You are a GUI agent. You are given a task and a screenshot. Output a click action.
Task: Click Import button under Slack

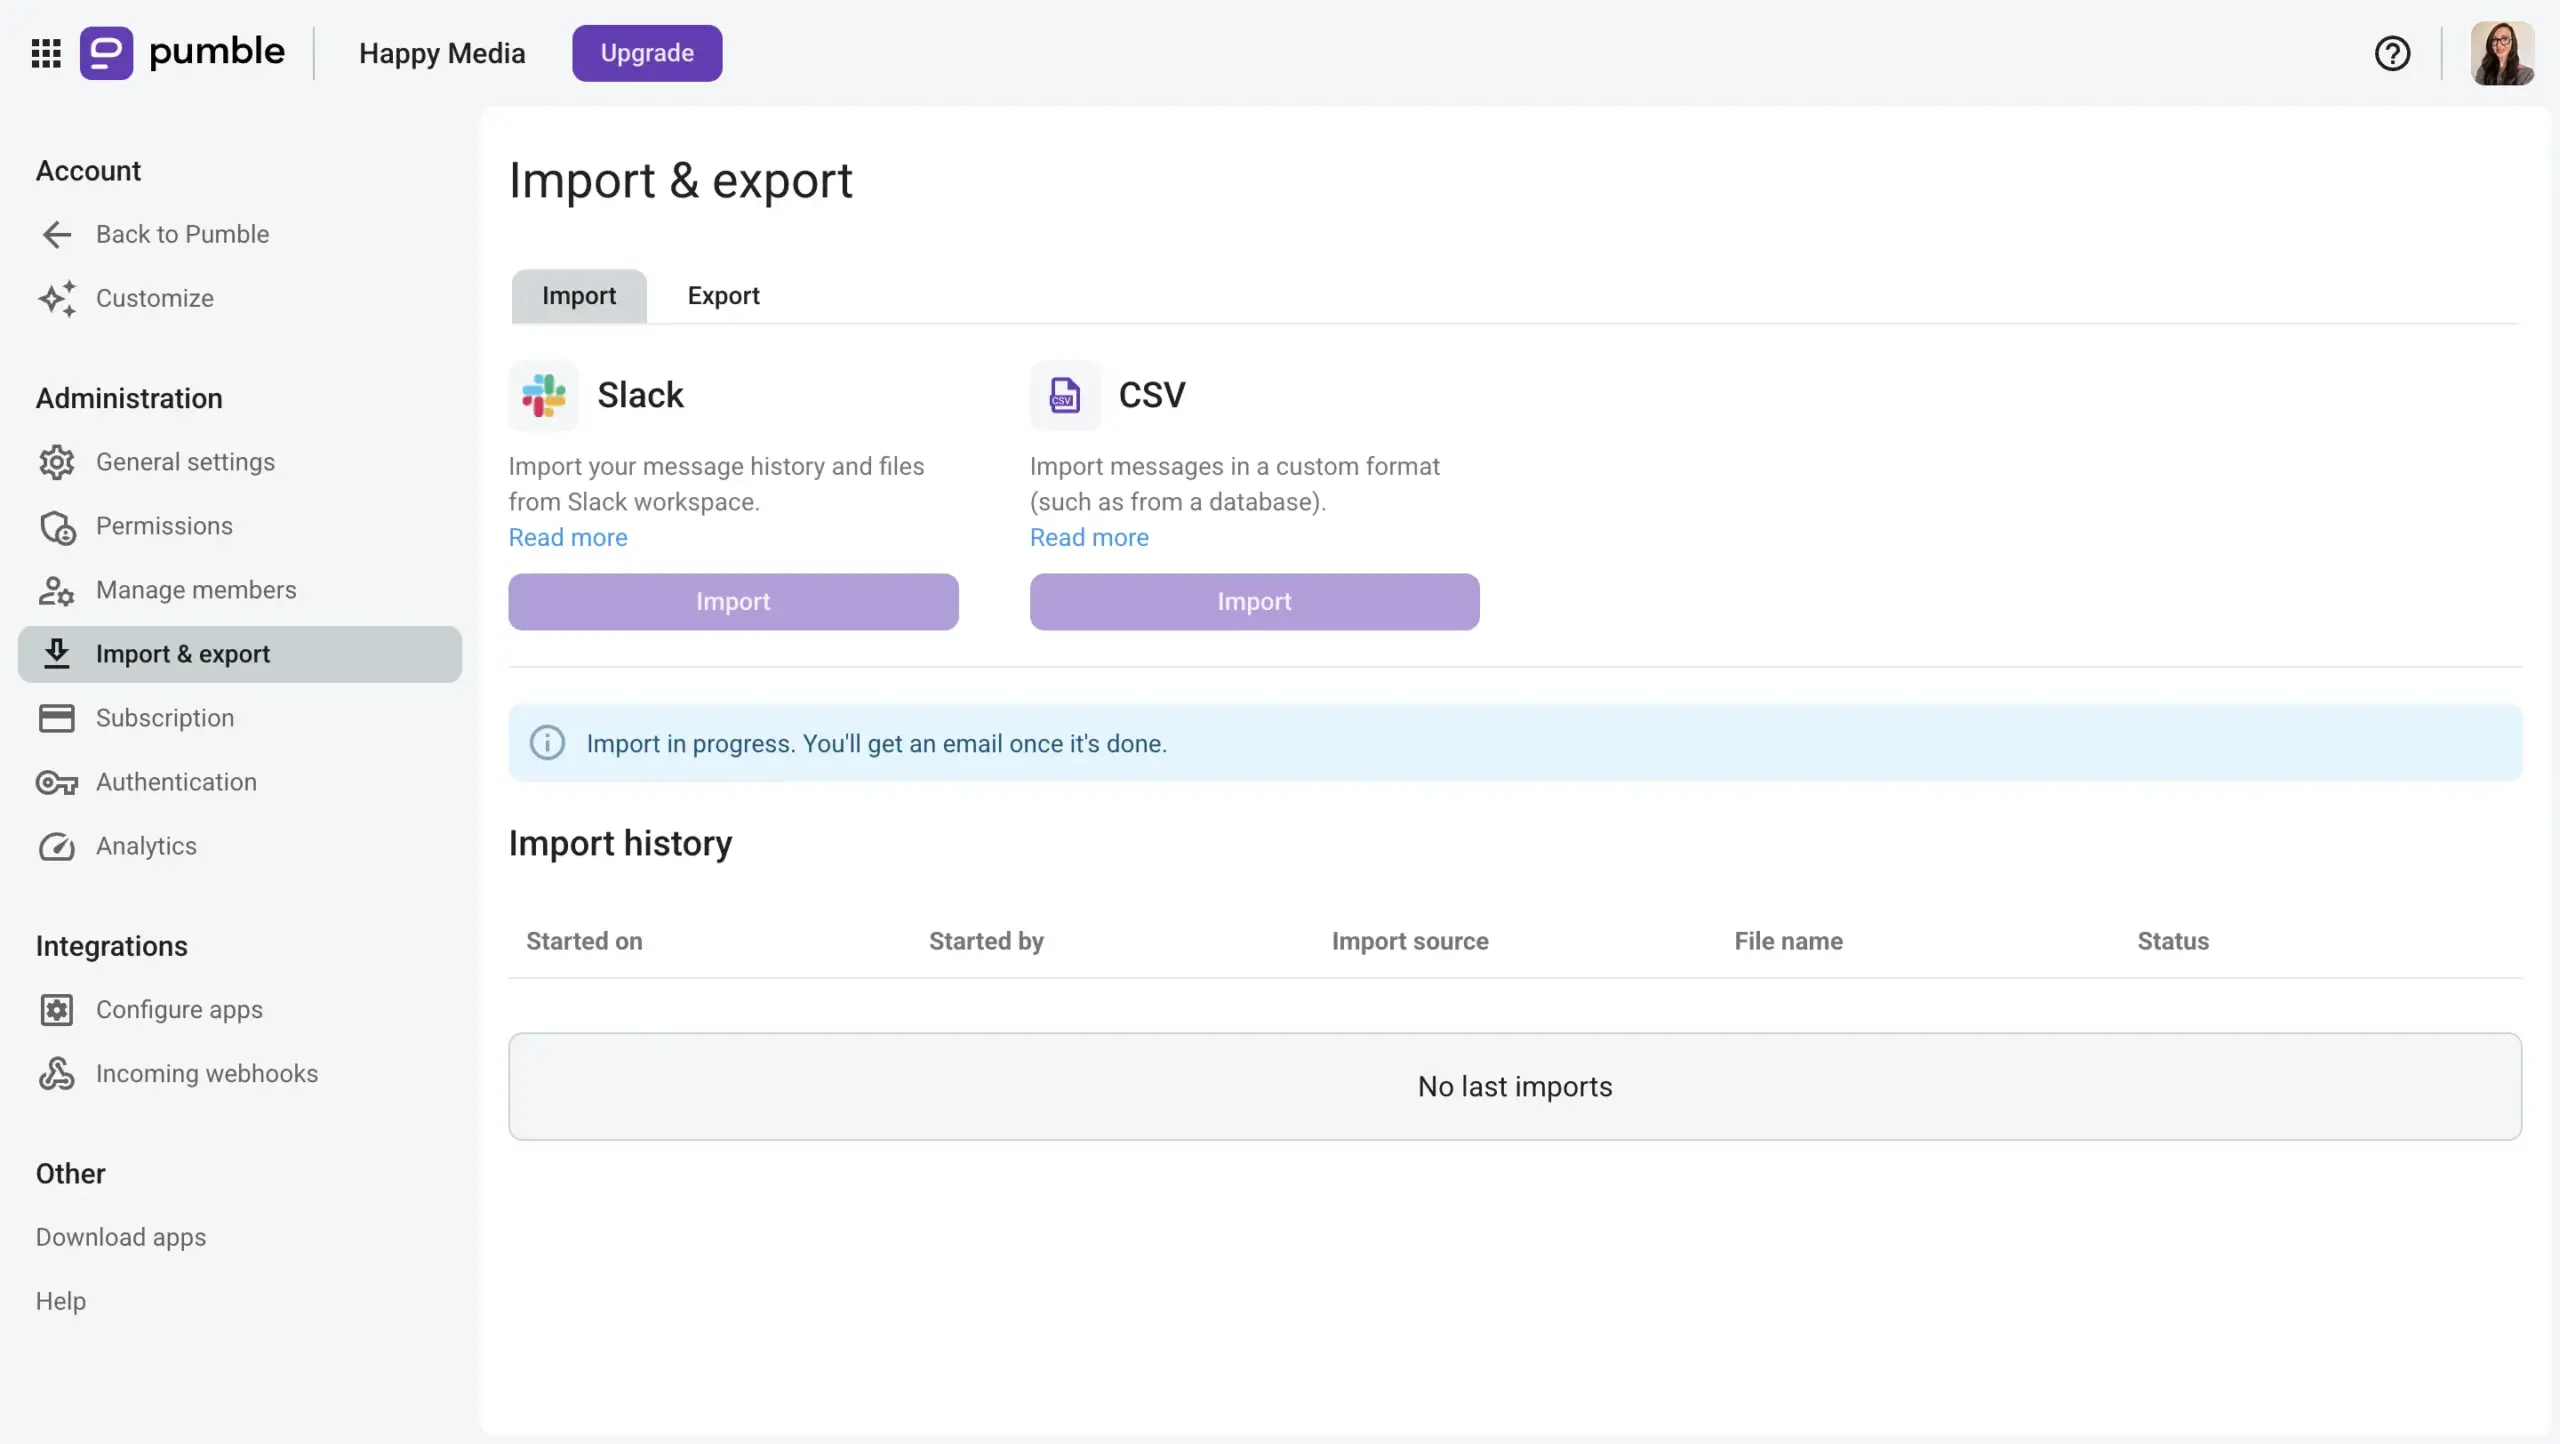(733, 602)
